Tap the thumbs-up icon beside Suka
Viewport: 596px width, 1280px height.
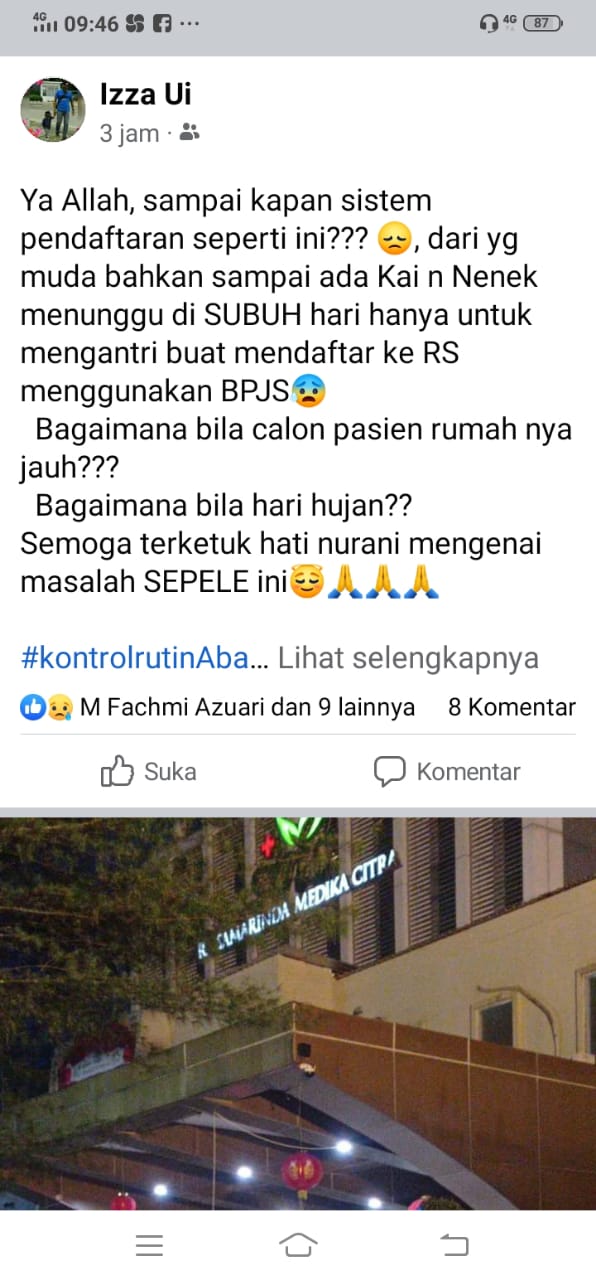tap(117, 771)
